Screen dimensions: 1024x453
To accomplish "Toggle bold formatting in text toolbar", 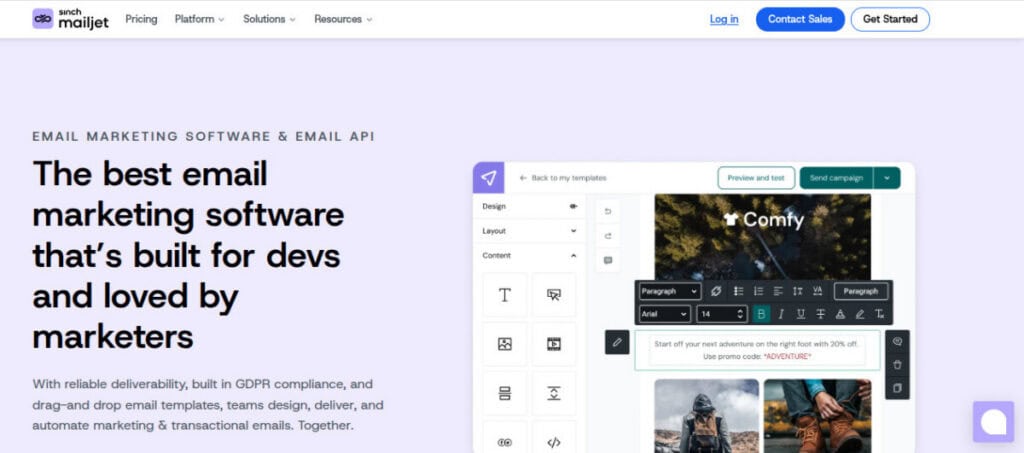I will (x=761, y=314).
